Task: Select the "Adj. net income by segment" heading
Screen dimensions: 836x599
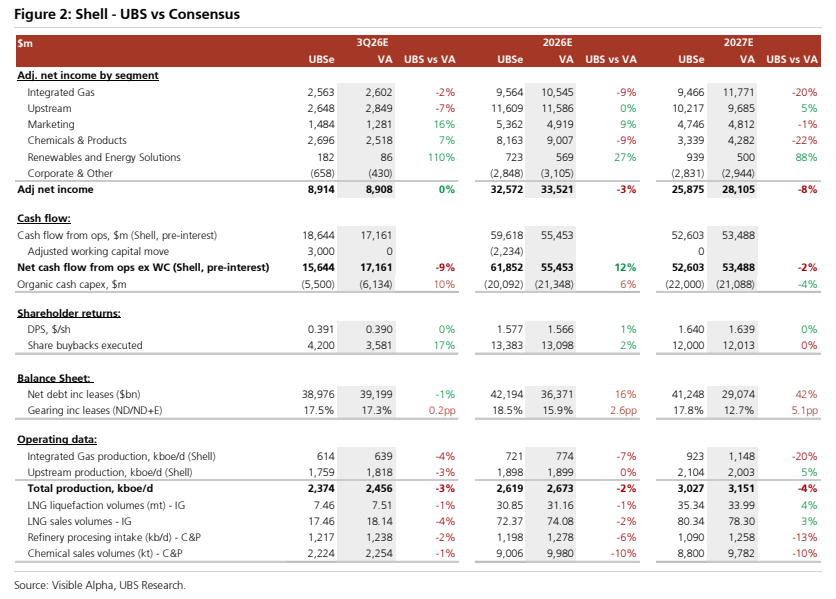Action: click(88, 75)
